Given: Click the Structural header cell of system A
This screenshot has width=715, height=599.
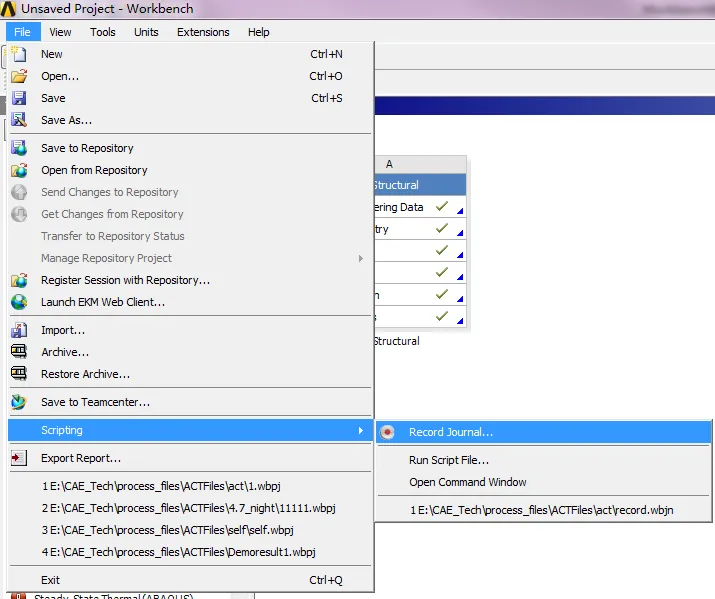Looking at the screenshot, I should pos(420,185).
